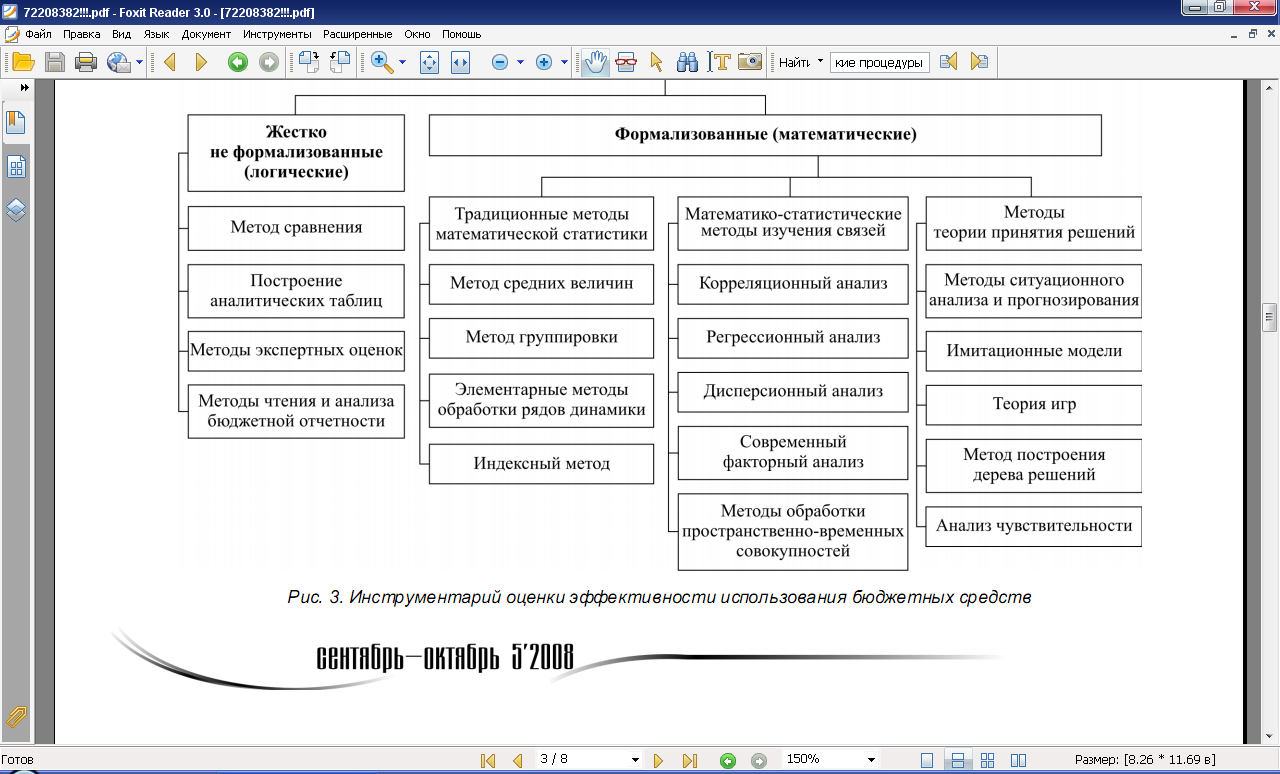Find the next search result
Screen dimensions: 1280x774
pos(979,62)
